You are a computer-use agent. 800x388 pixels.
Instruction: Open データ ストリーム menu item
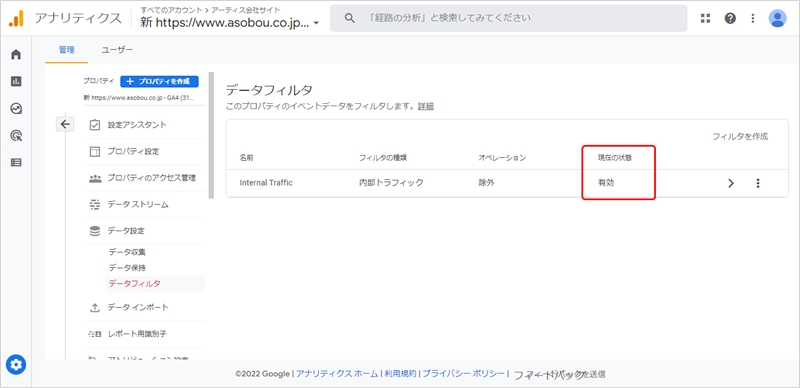tap(145, 205)
